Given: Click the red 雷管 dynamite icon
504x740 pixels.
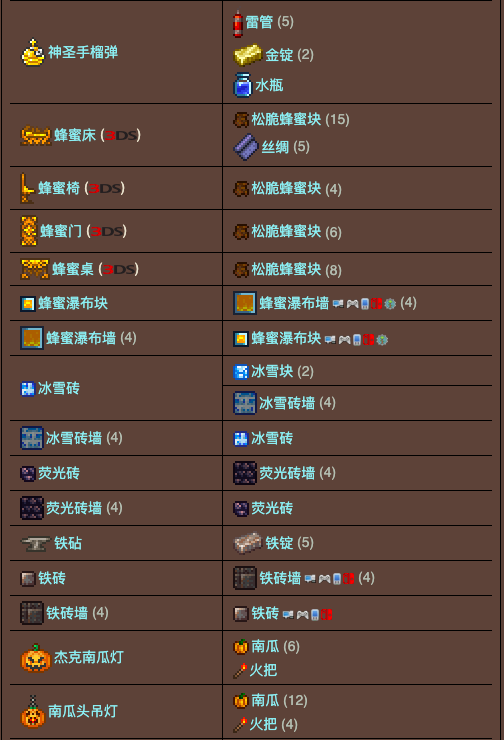Looking at the screenshot, I should coord(238,24).
